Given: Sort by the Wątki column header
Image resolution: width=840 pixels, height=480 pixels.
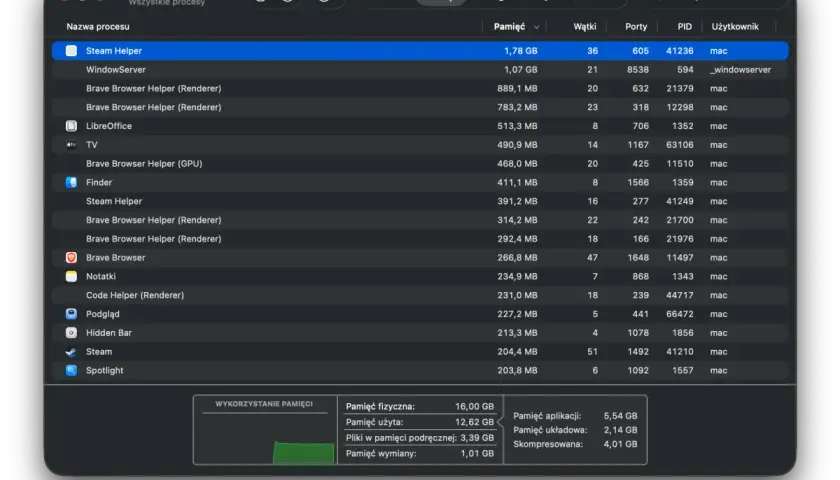Looking at the screenshot, I should [584, 26].
